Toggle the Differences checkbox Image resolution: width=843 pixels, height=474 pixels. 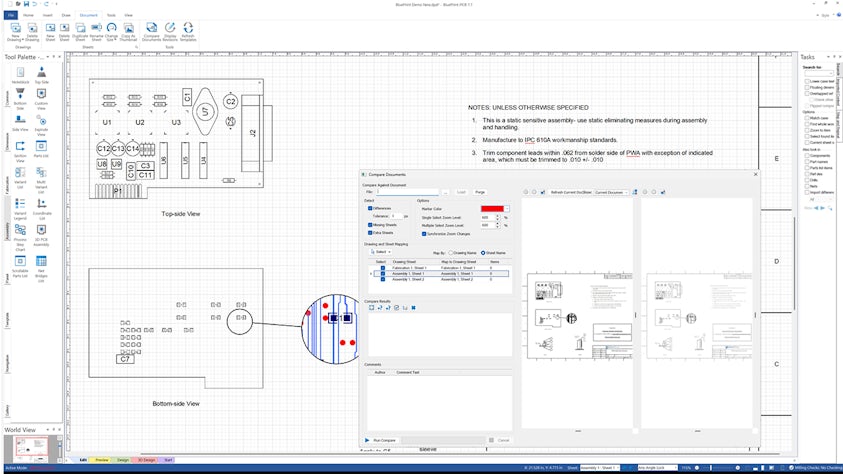[368, 208]
